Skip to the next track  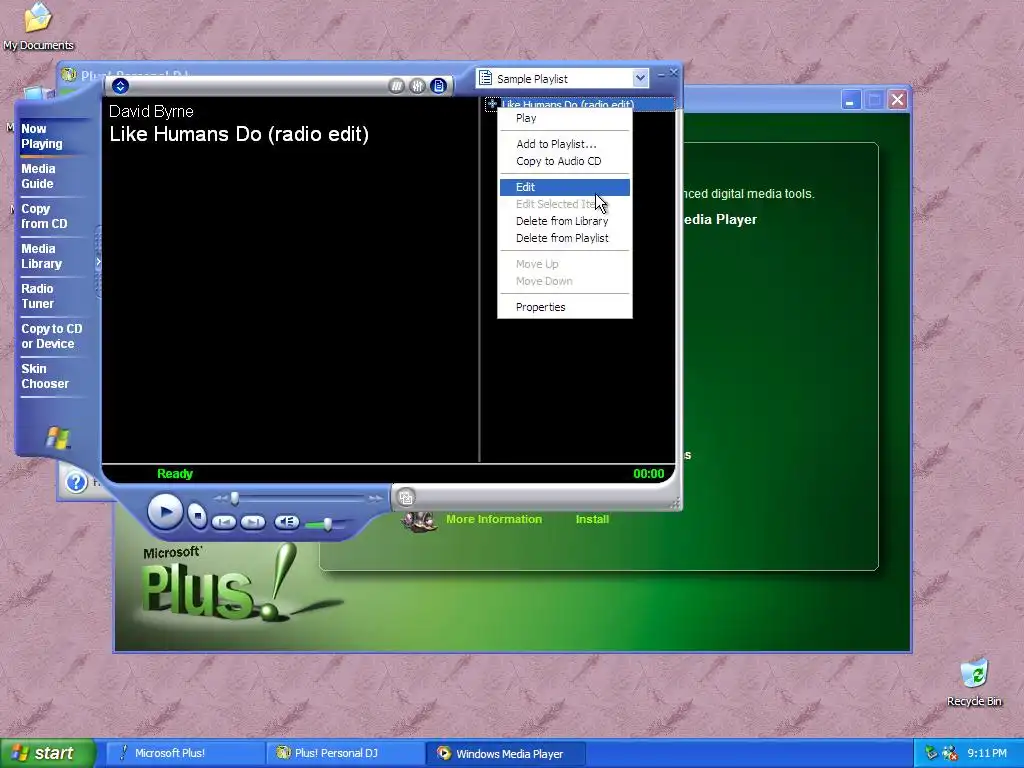(253, 522)
